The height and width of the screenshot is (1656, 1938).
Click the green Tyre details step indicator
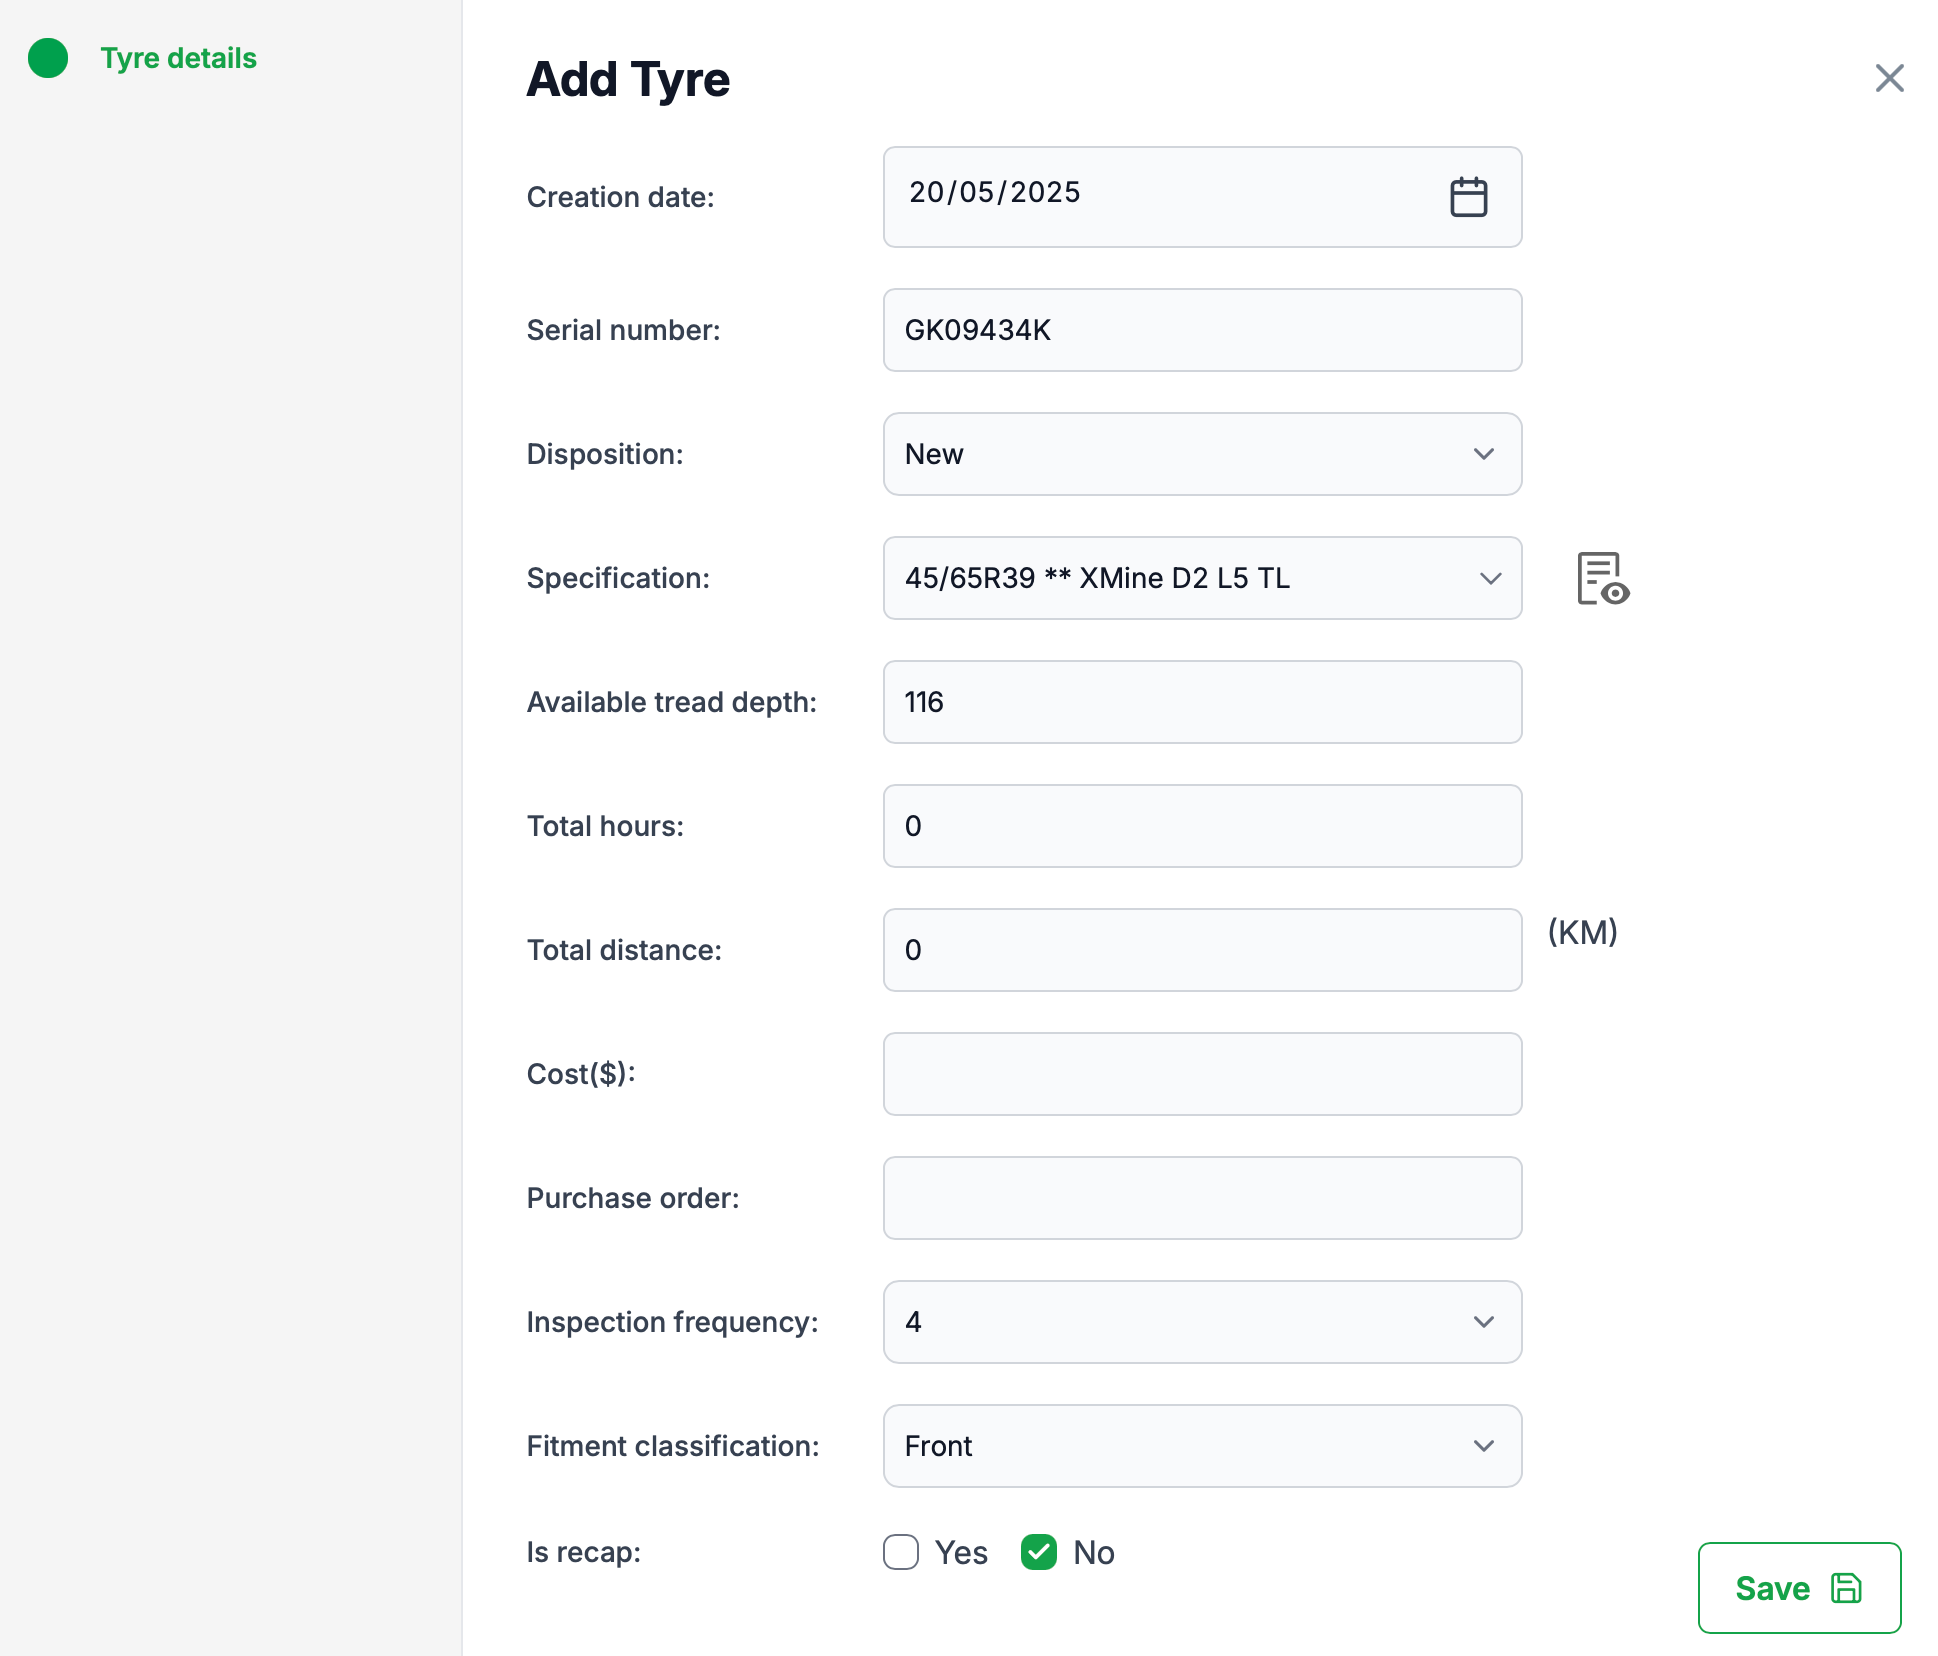pyautogui.click(x=48, y=58)
